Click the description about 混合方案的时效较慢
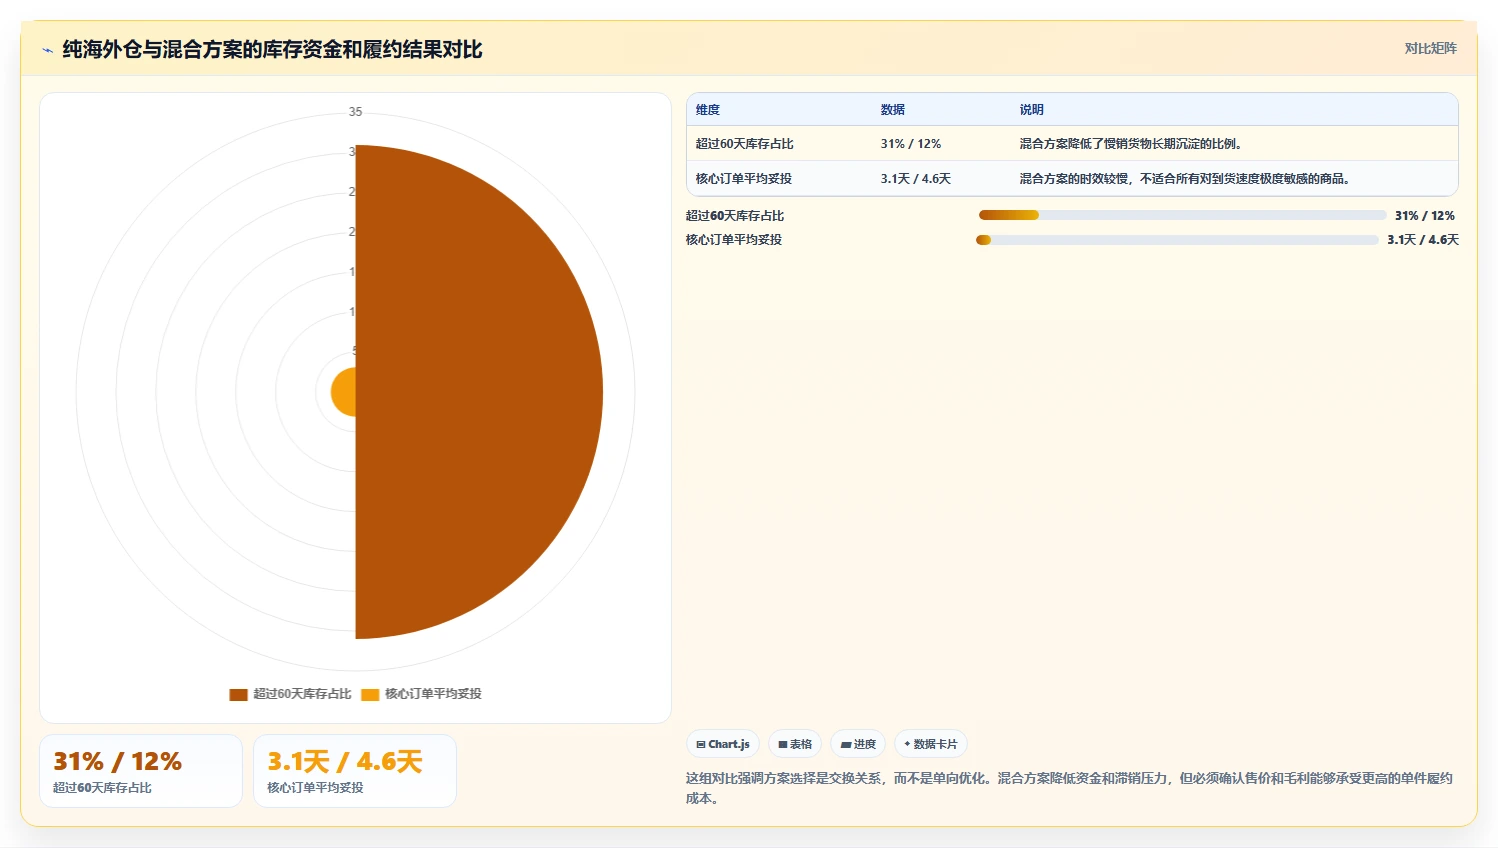The height and width of the screenshot is (848, 1498). pos(1185,179)
